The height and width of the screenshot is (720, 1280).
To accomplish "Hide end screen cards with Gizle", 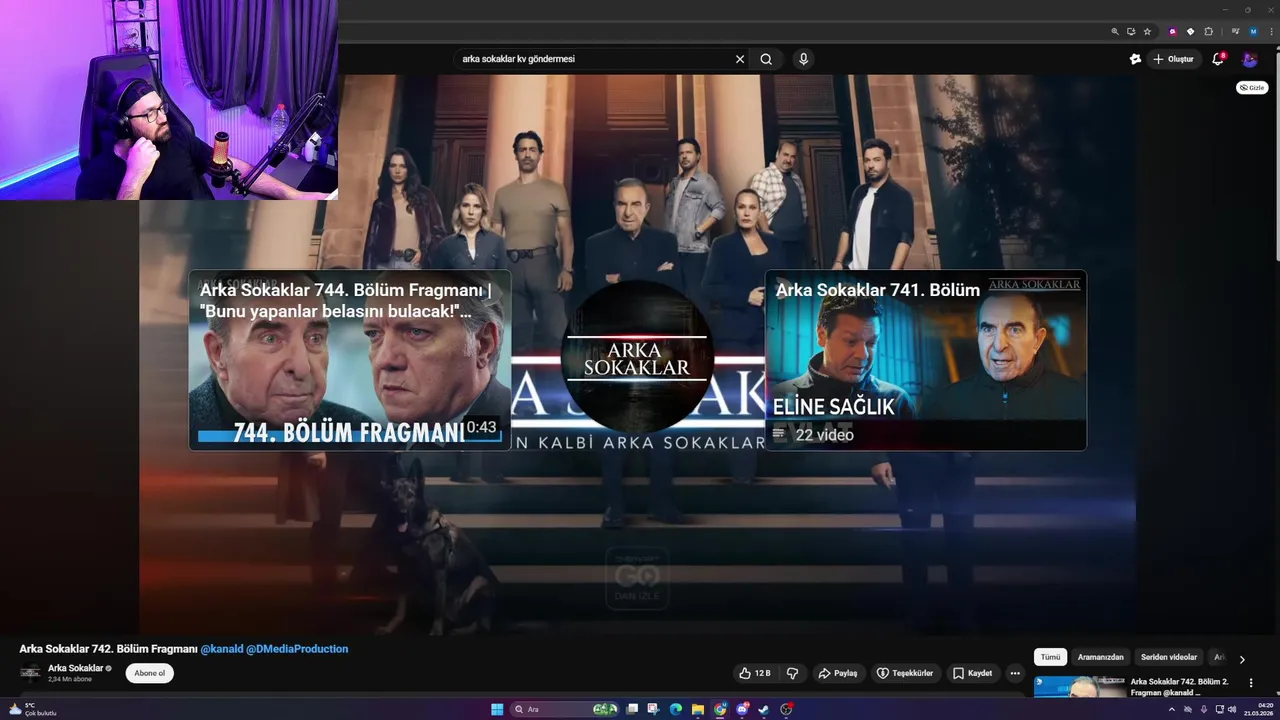I will (x=1252, y=88).
